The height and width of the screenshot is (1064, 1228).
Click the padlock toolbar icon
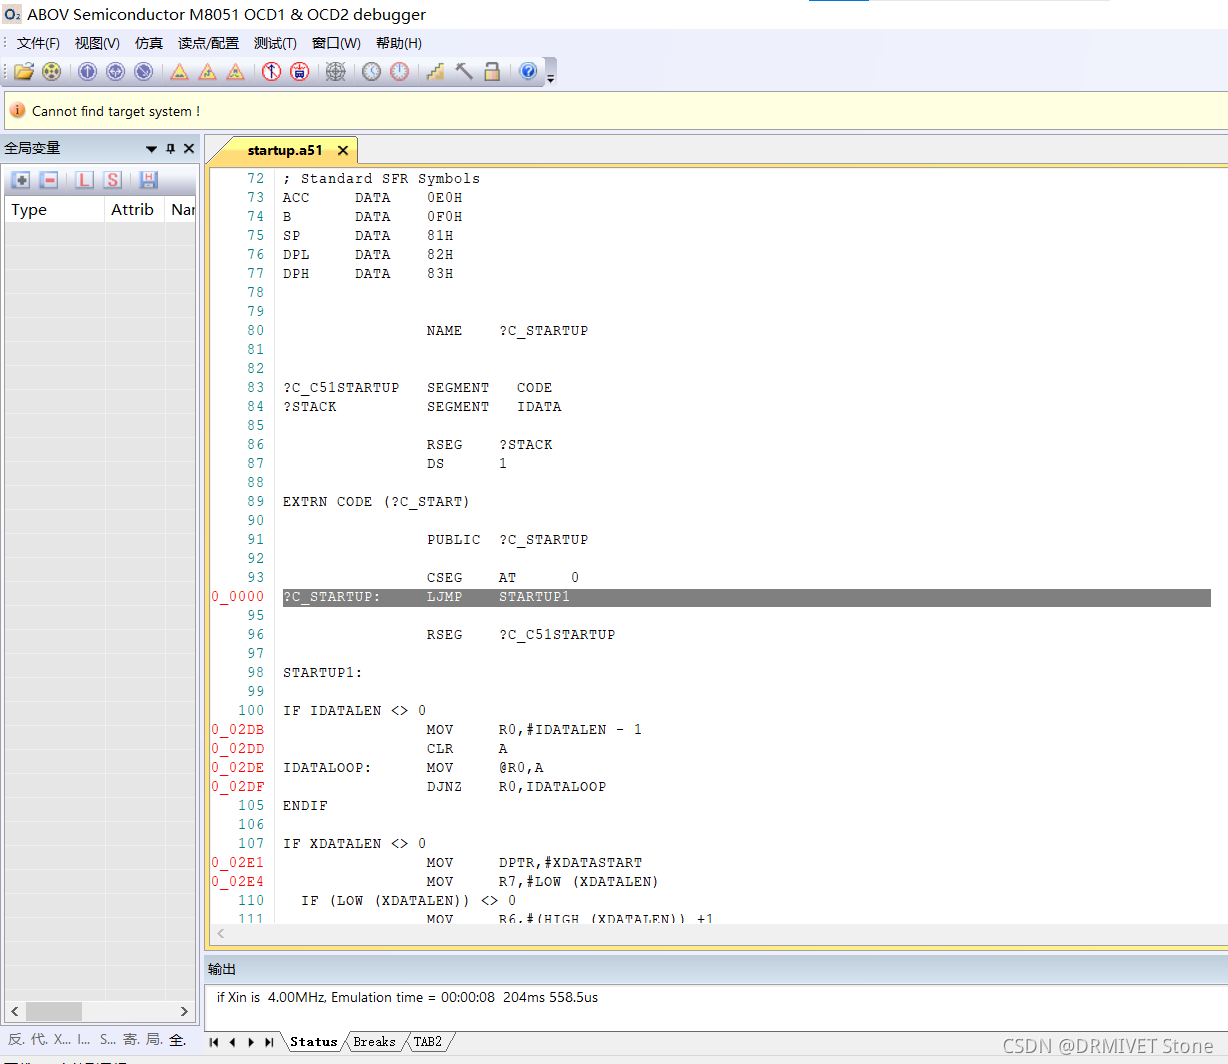tap(492, 72)
